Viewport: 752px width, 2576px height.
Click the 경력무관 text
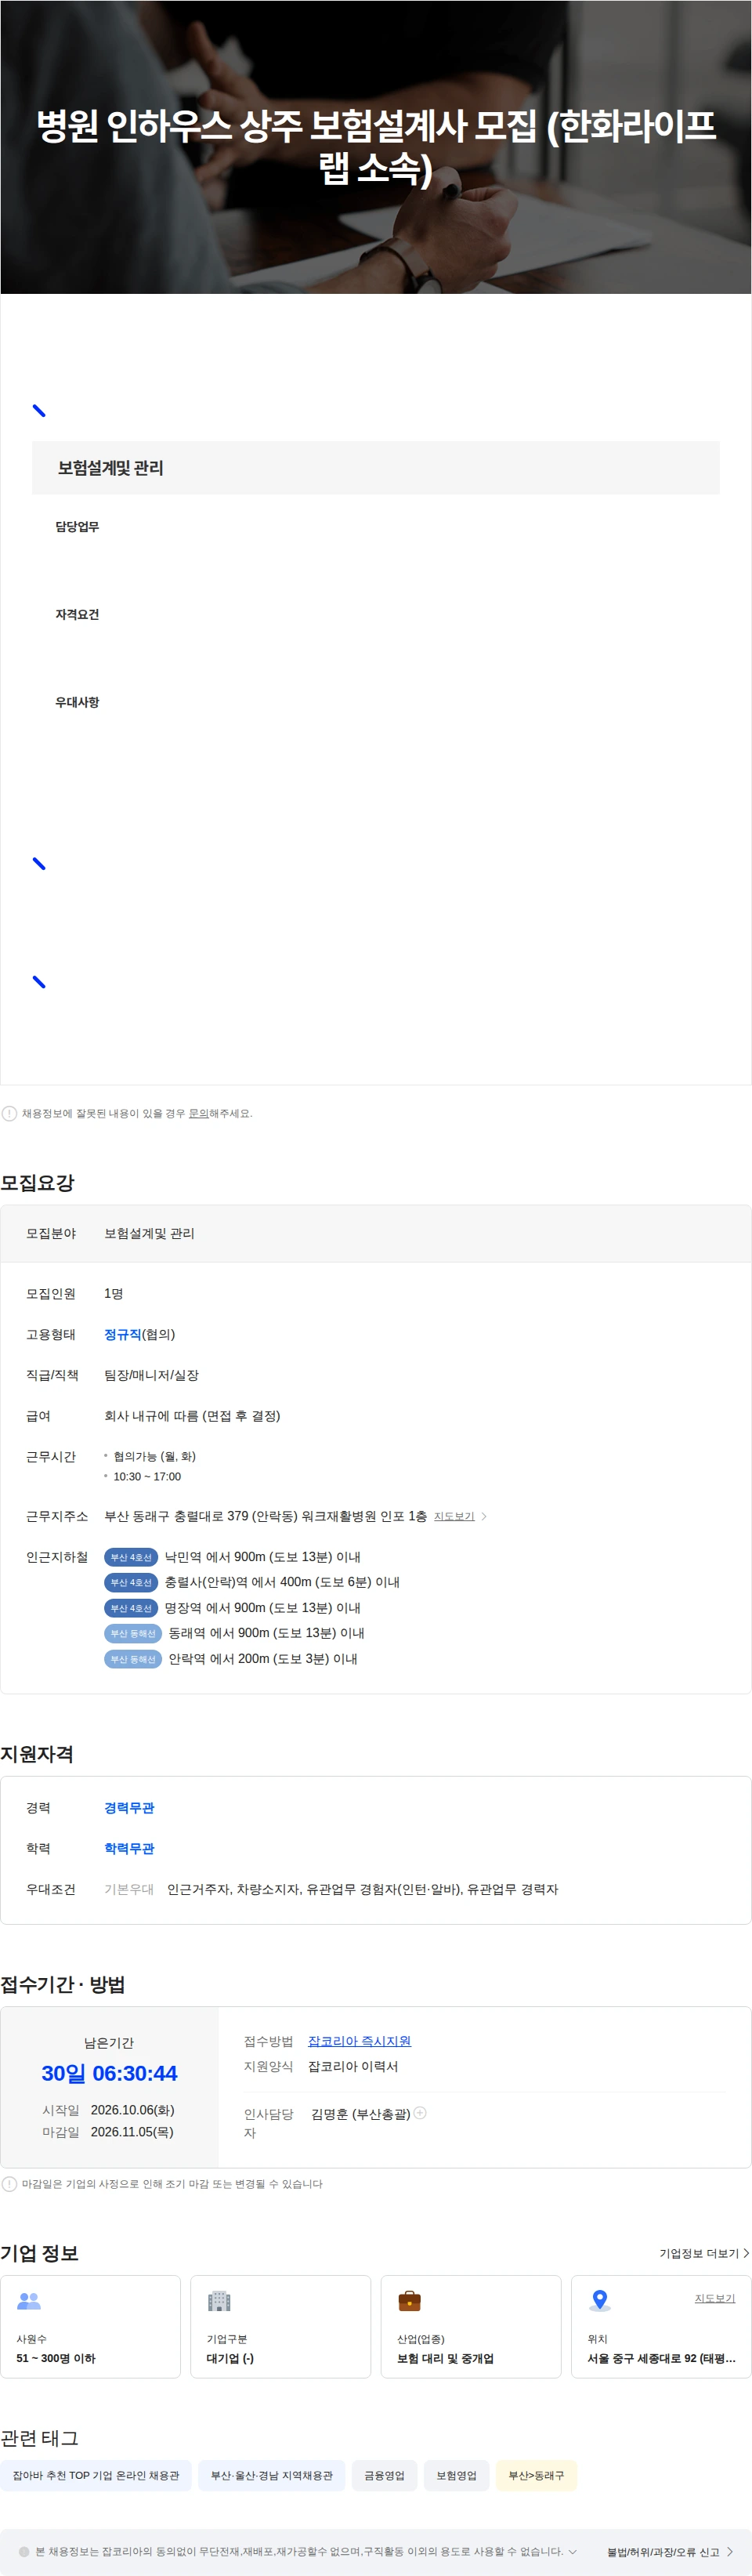(129, 1807)
